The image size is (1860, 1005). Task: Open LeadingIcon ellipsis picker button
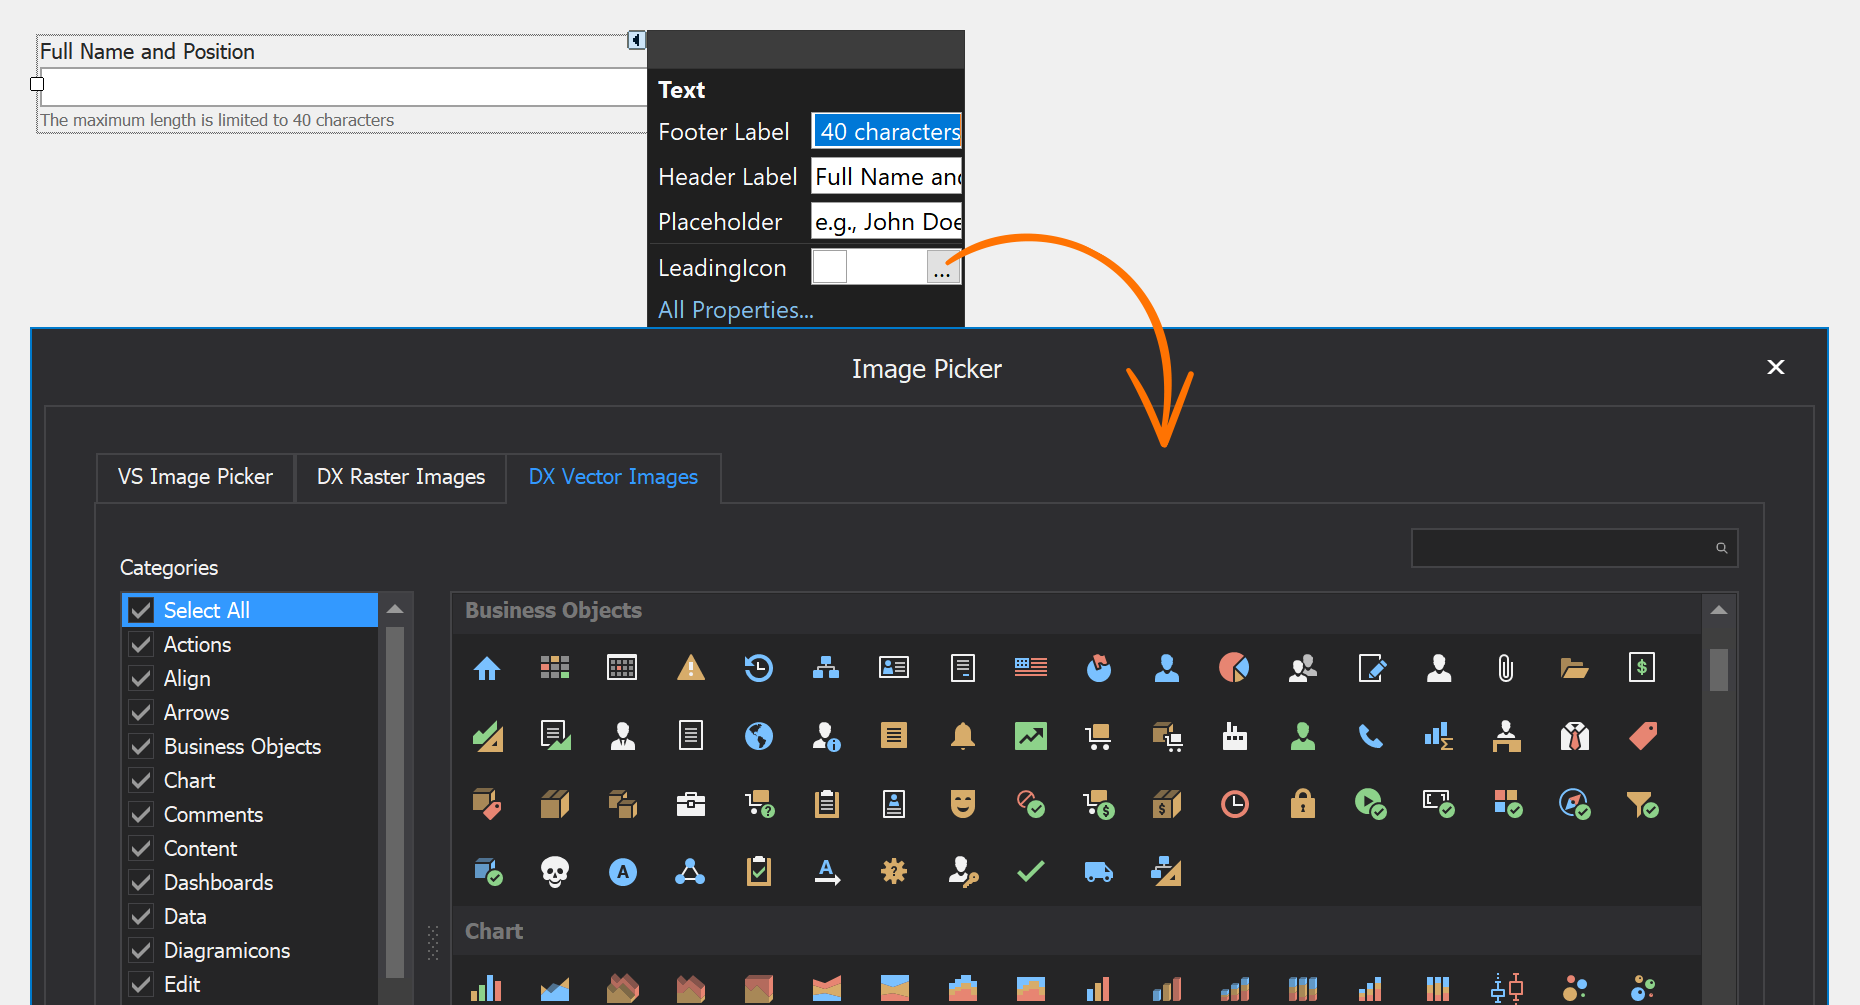942,268
